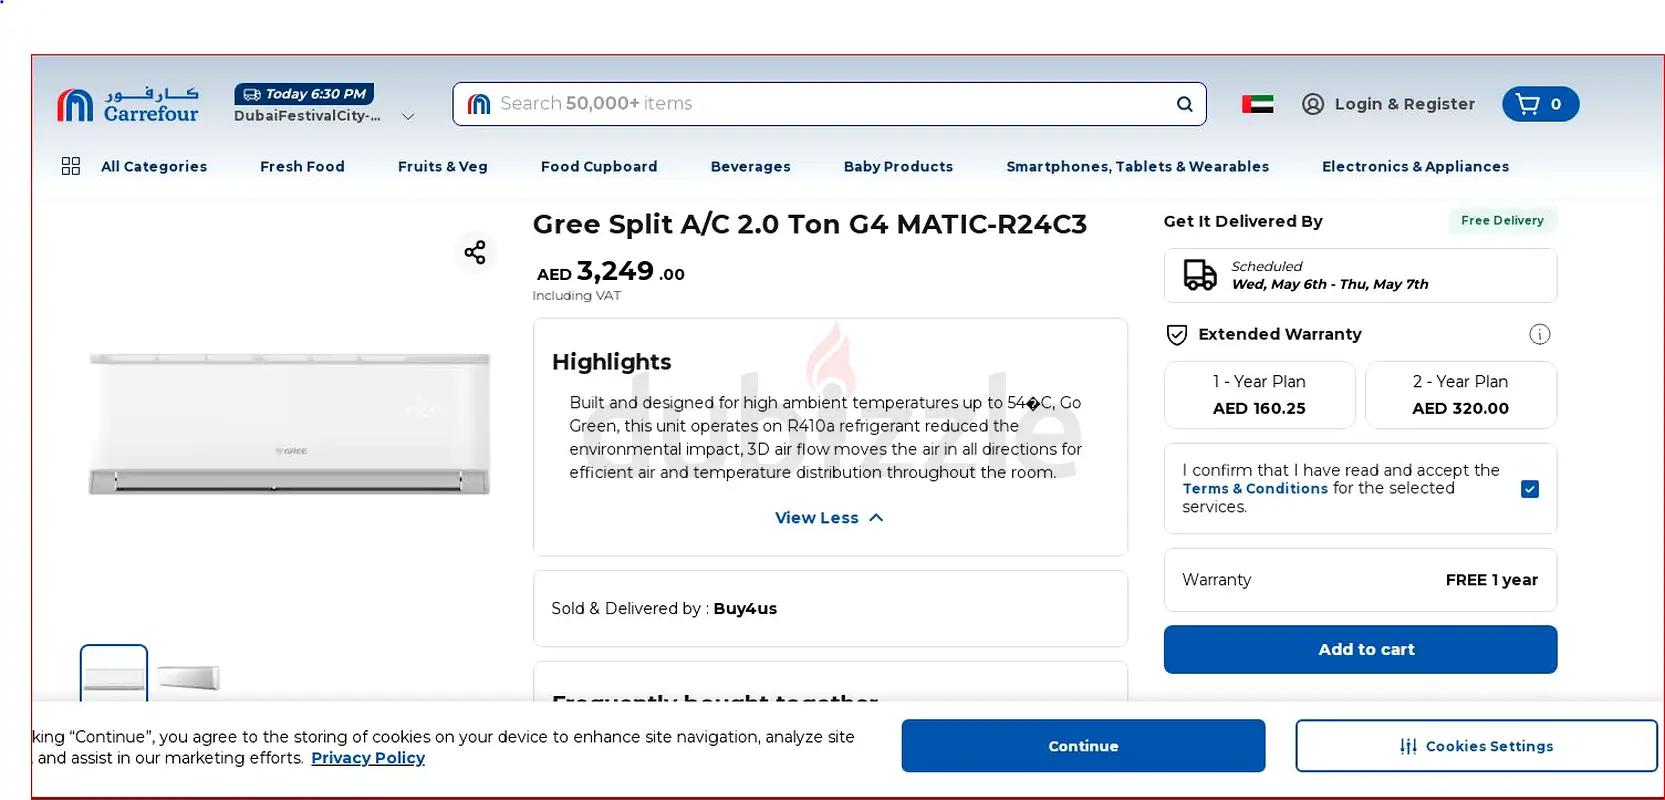This screenshot has height=800, width=1665.
Task: Open Smartphones, Tablets & Wearables category
Action: tap(1138, 167)
